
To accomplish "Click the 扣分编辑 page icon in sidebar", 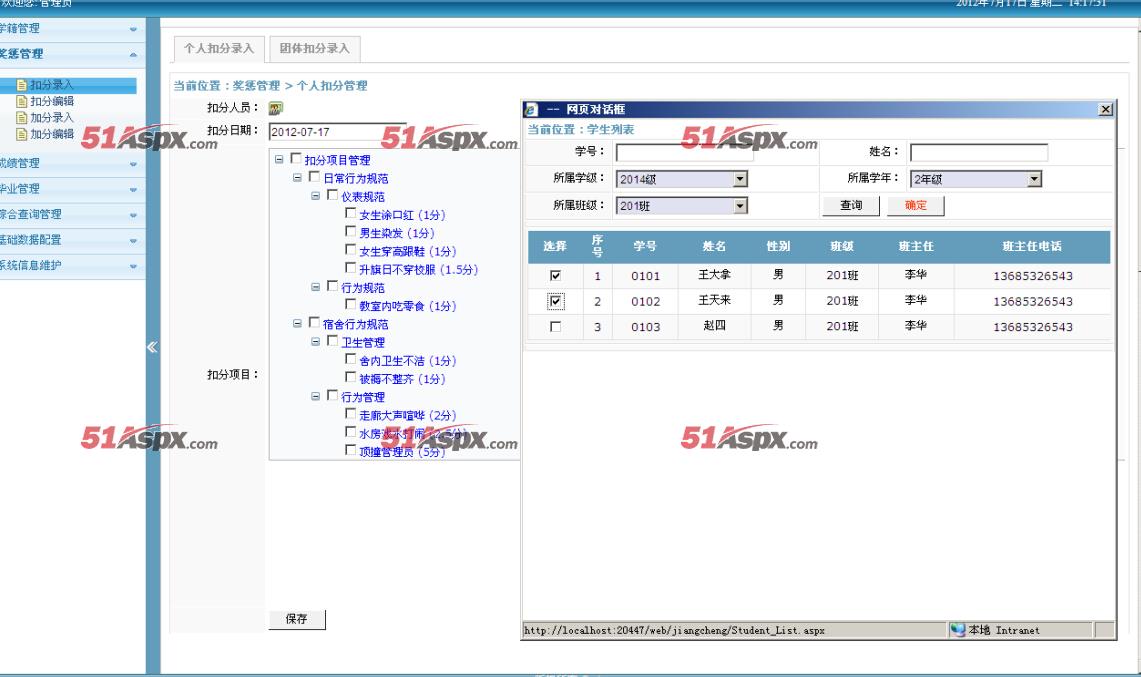I will (x=22, y=101).
